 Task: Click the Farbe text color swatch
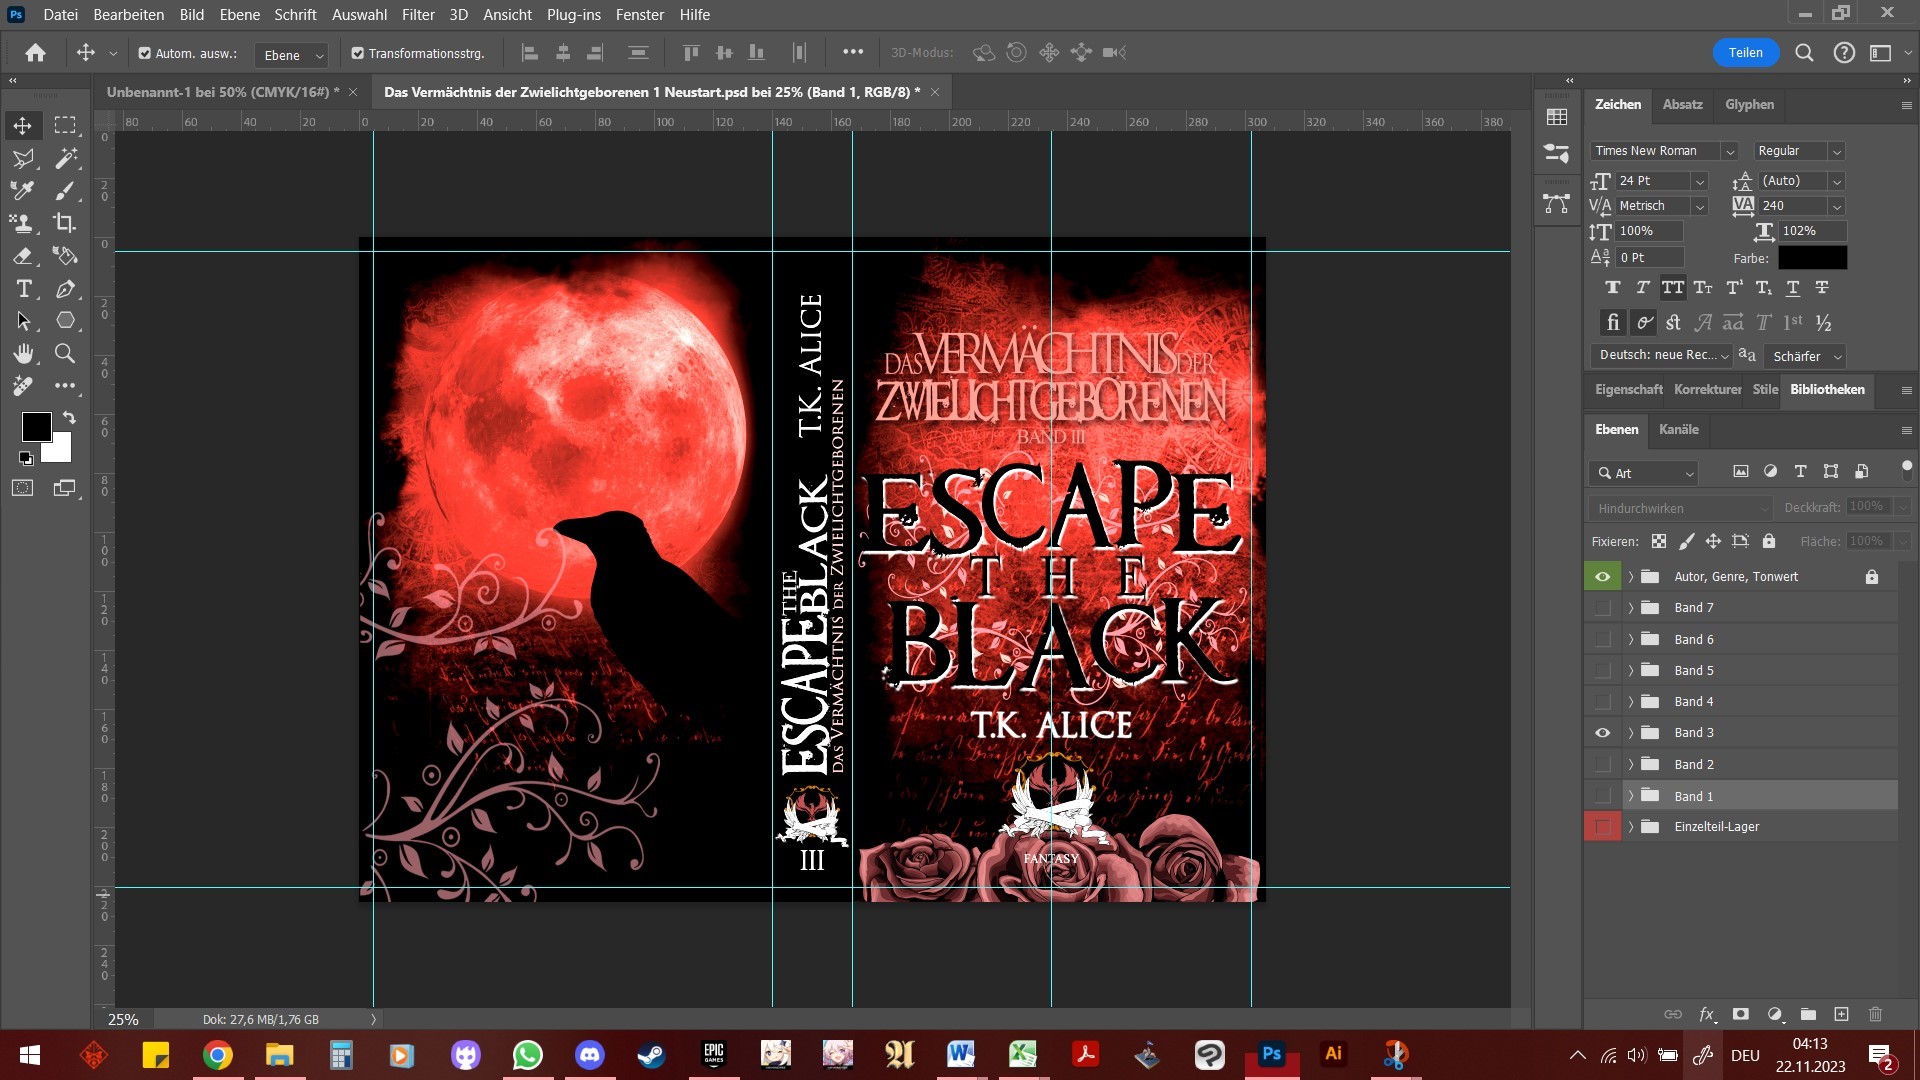point(1812,258)
